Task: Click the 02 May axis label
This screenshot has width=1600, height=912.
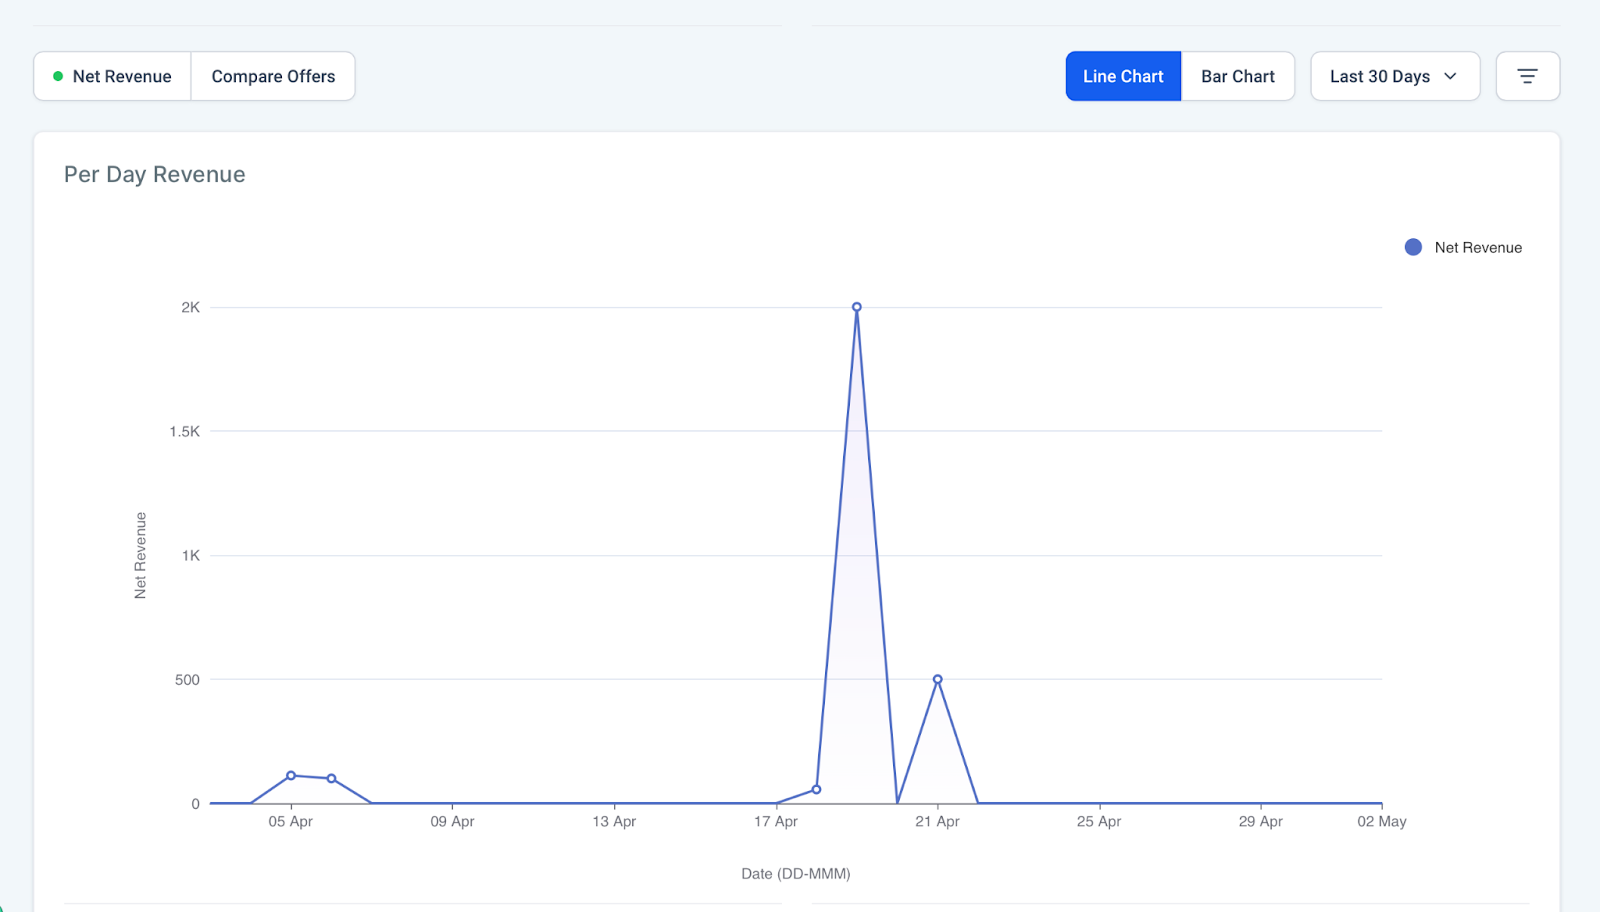Action: click(x=1382, y=821)
